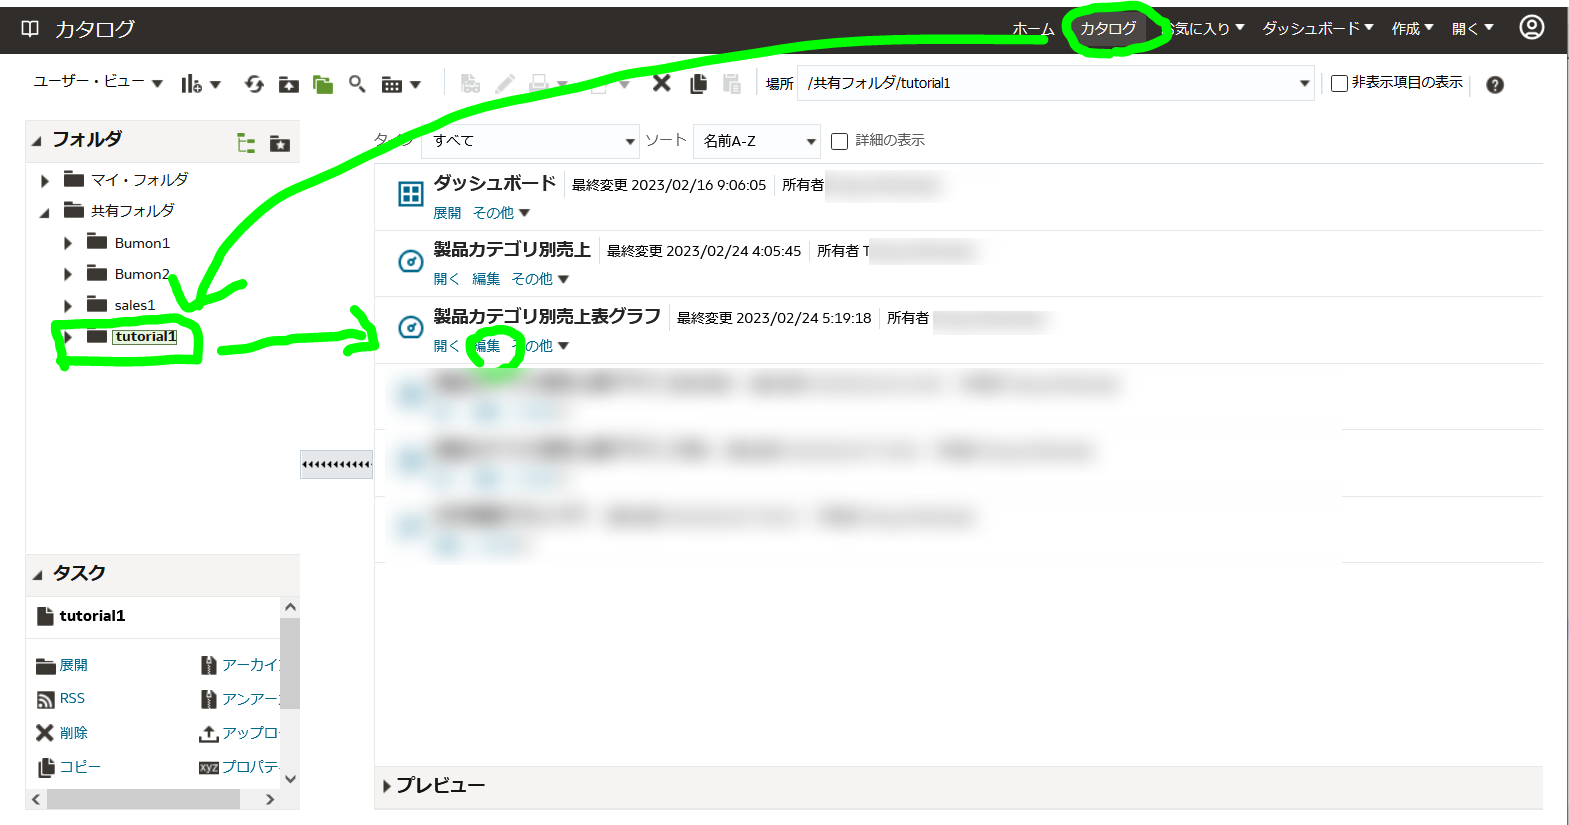Click the green show folders pane icon
Image resolution: width=1569 pixels, height=825 pixels.
pos(322,84)
